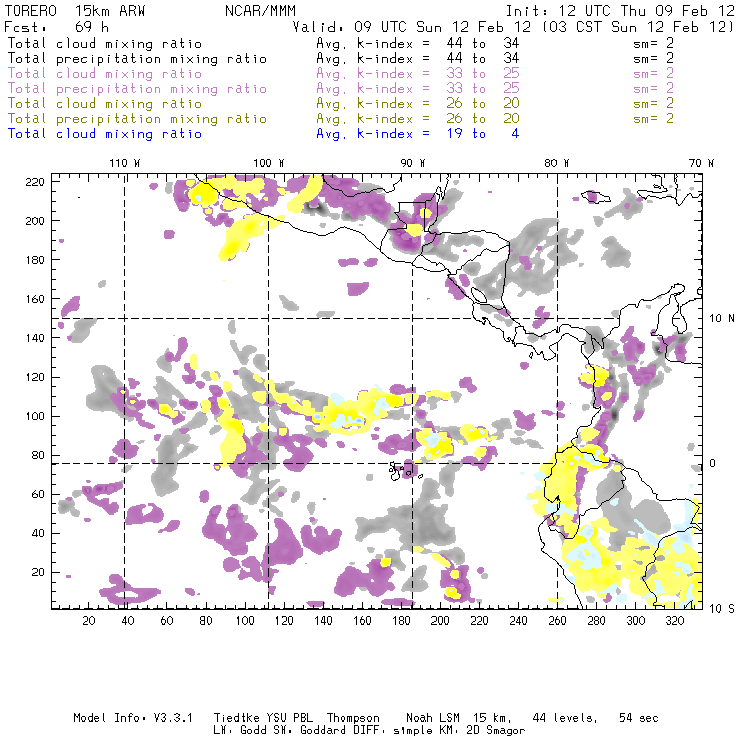
Task: Click the 'Noah LSM' footer text
Action: [433, 718]
